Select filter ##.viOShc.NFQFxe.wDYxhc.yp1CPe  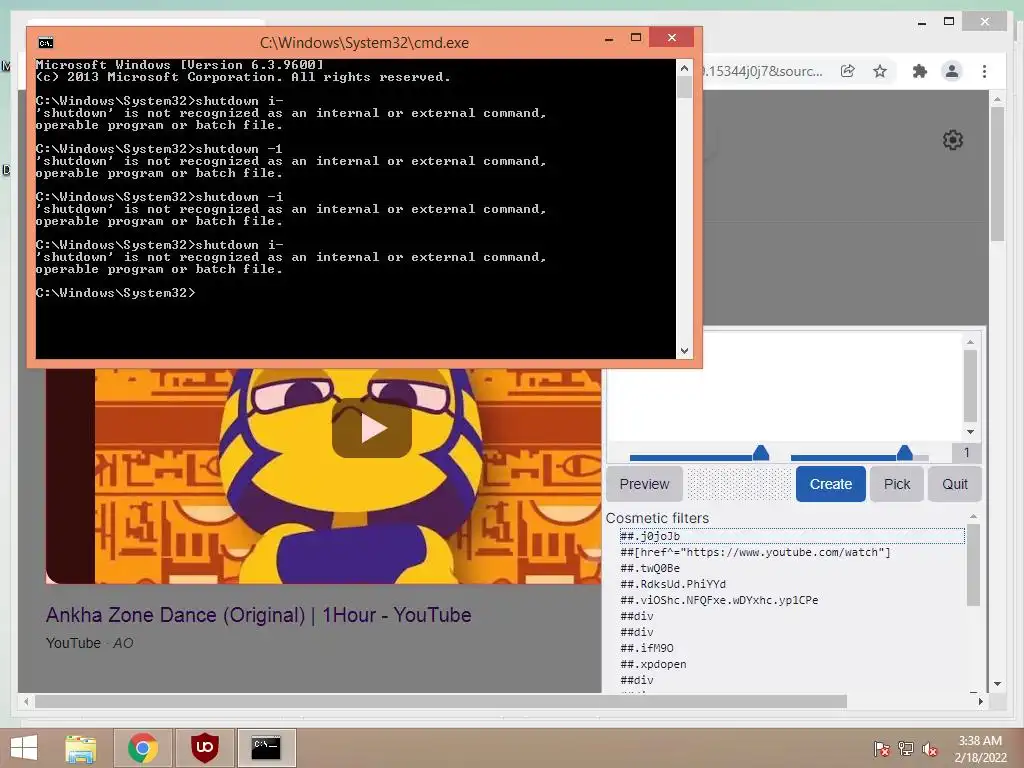[x=792, y=600]
